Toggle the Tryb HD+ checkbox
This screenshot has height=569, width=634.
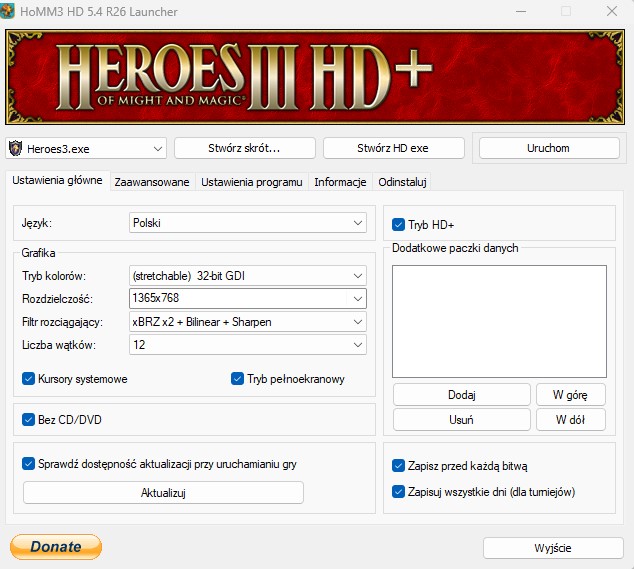click(x=398, y=224)
